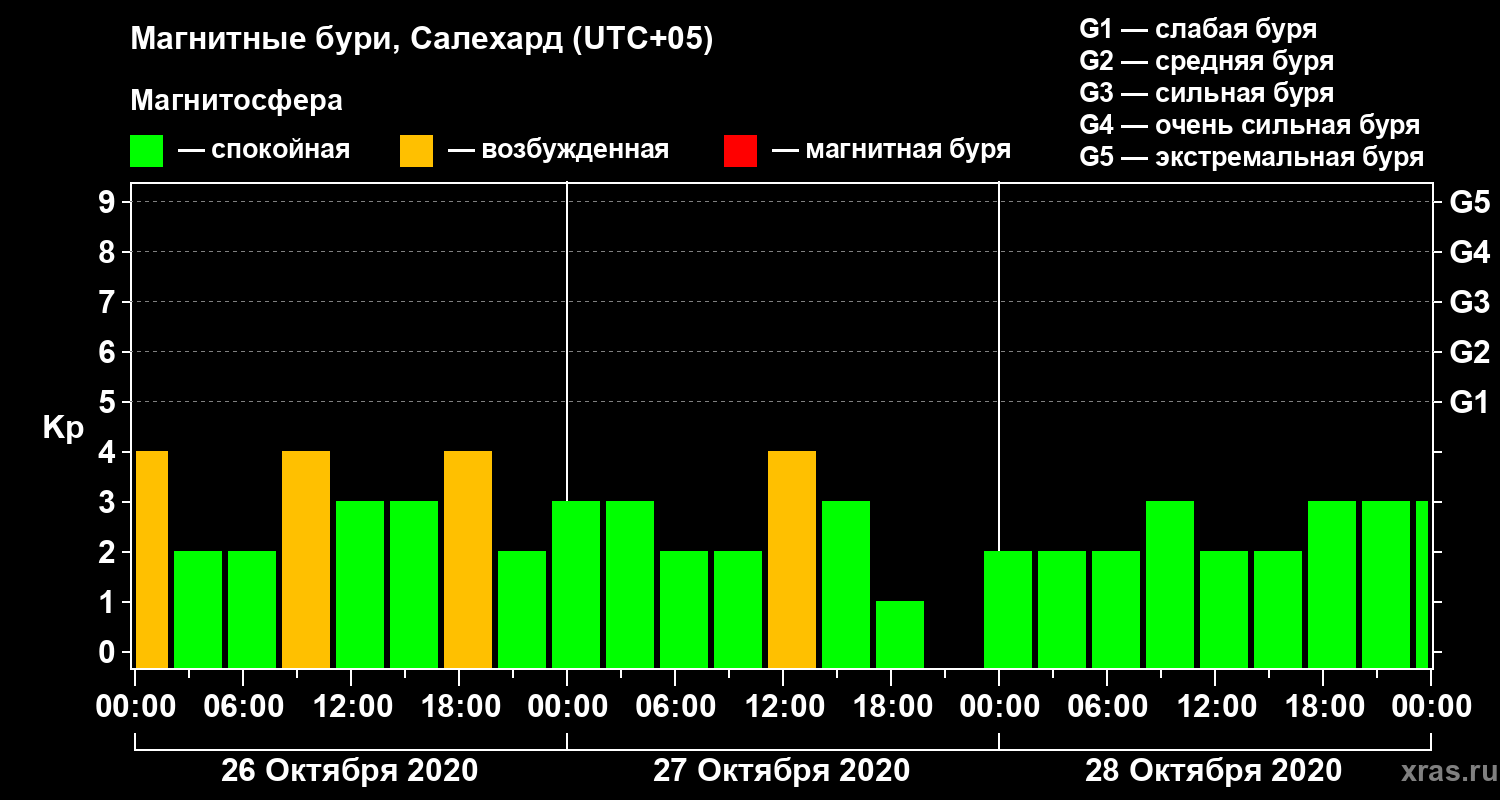
Task: Click the green 18:00 bar on 28 October
Action: click(x=1332, y=585)
